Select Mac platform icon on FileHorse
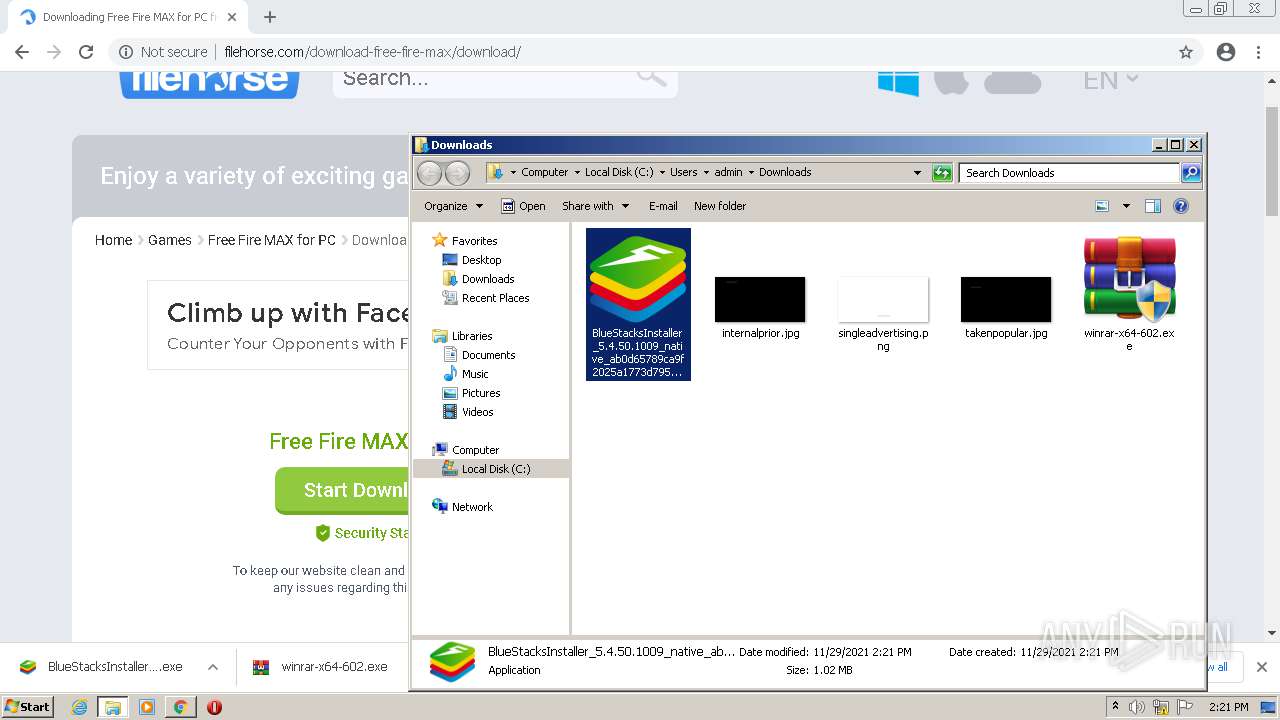1280x720 pixels. click(x=951, y=82)
